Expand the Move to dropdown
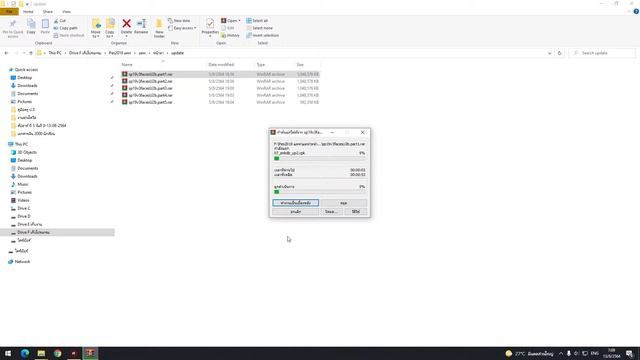This screenshot has width=640, height=360. [x=96, y=34]
